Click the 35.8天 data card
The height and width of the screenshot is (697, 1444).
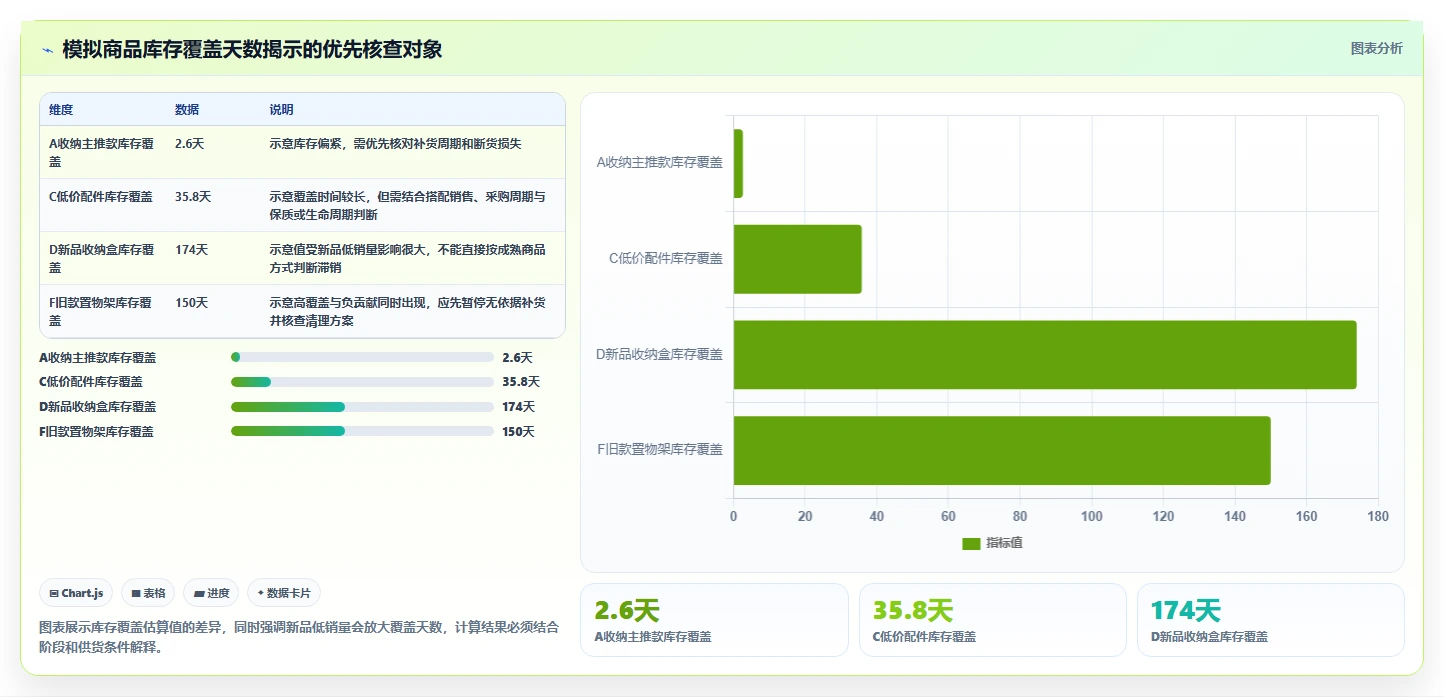pos(993,620)
